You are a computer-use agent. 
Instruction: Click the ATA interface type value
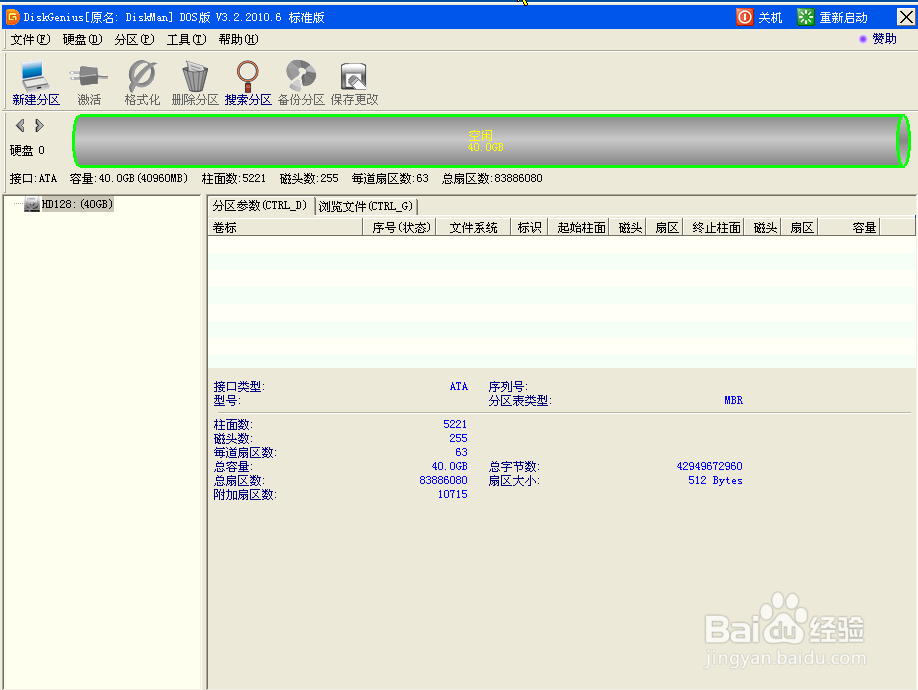(458, 386)
